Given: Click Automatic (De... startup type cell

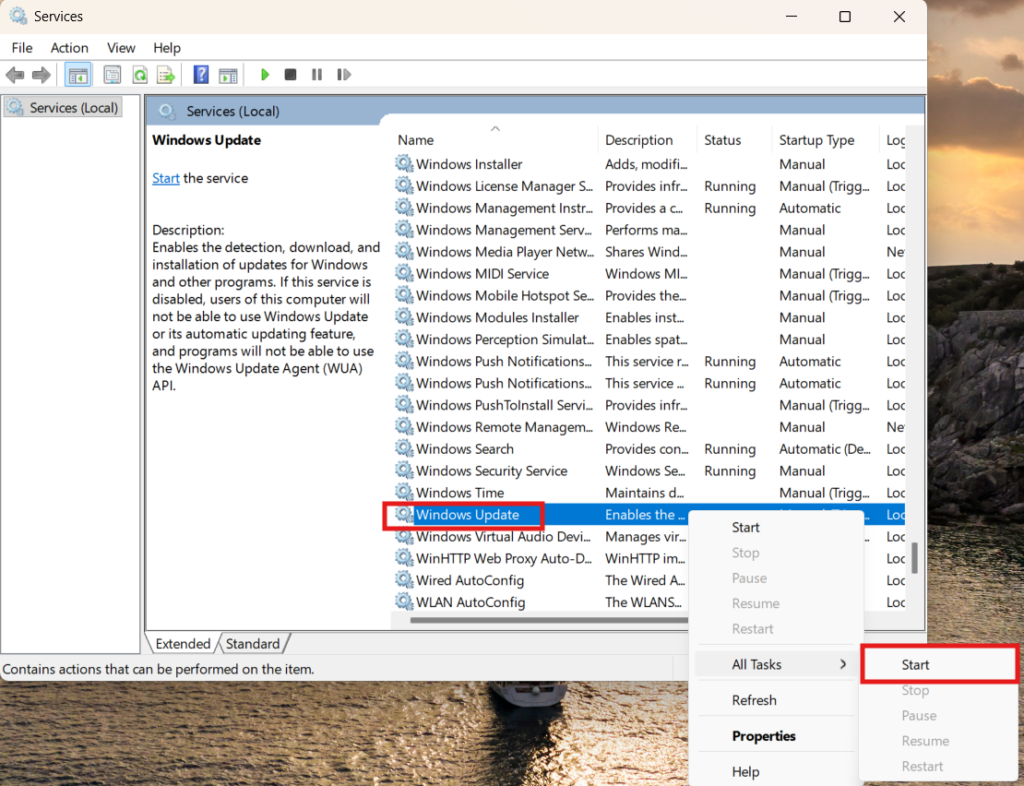Looking at the screenshot, I should pyautogui.click(x=824, y=448).
